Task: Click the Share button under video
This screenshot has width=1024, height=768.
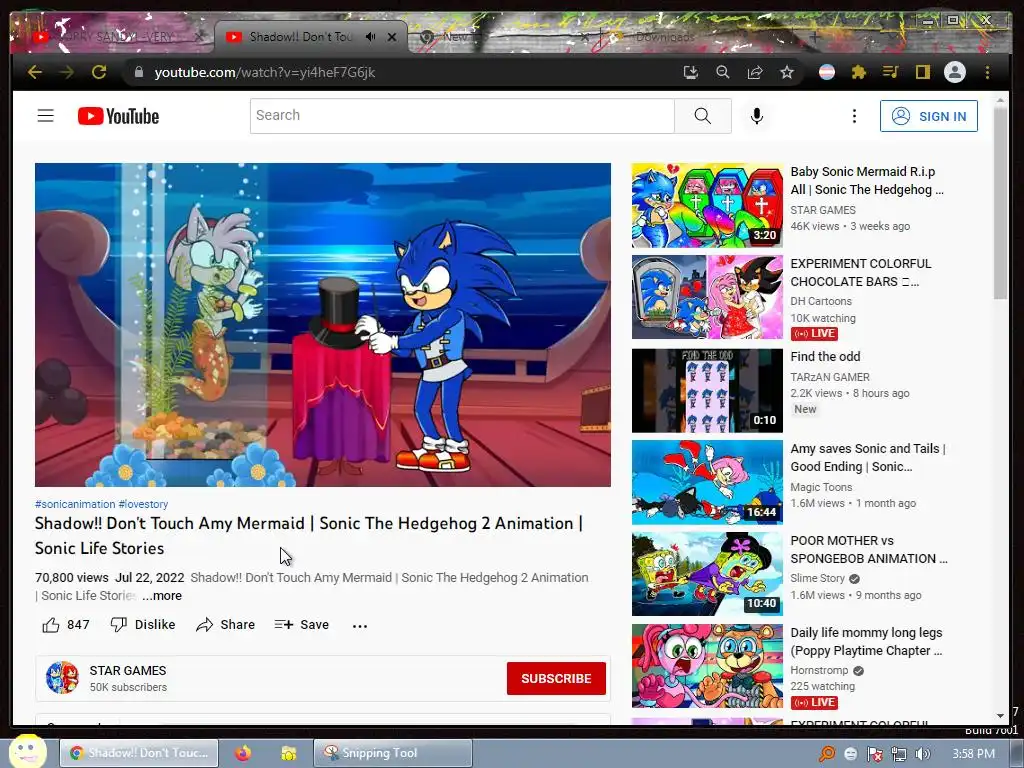Action: [225, 625]
